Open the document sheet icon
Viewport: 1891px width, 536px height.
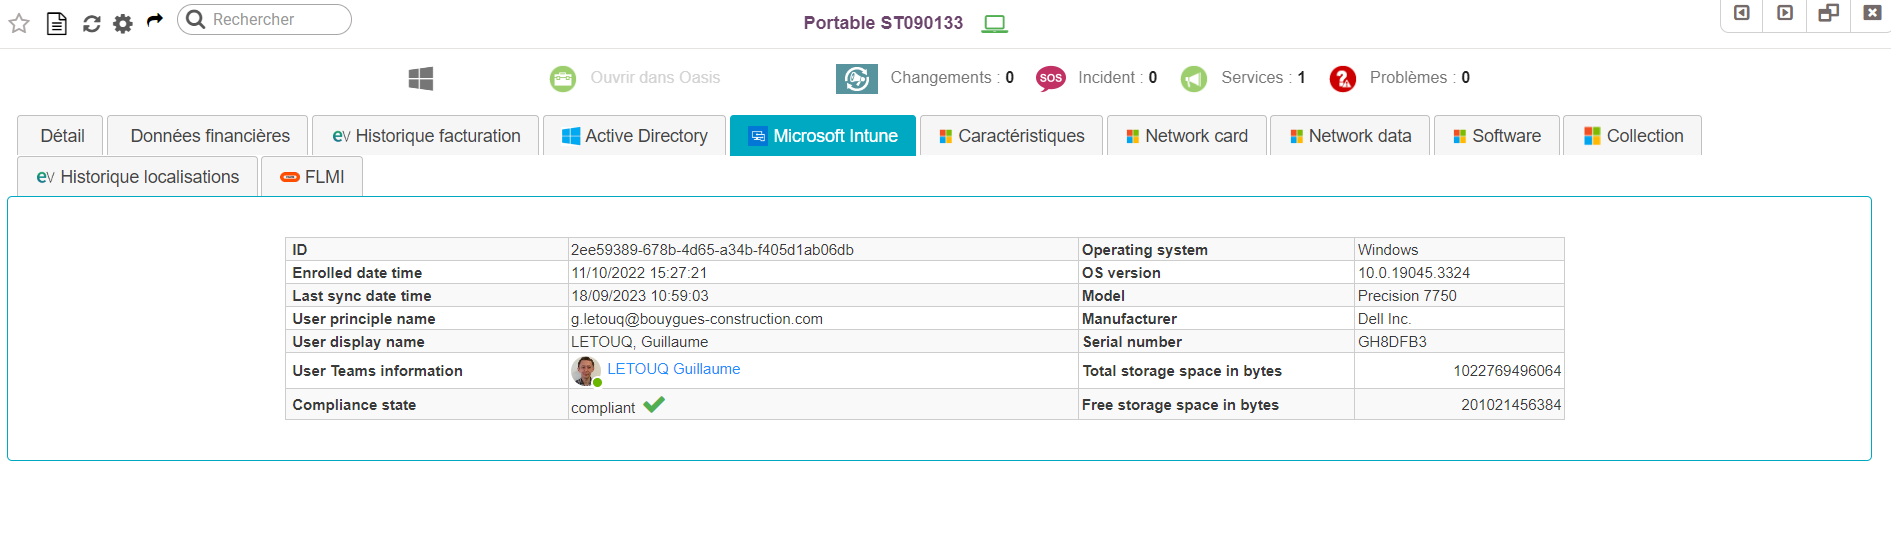[57, 23]
